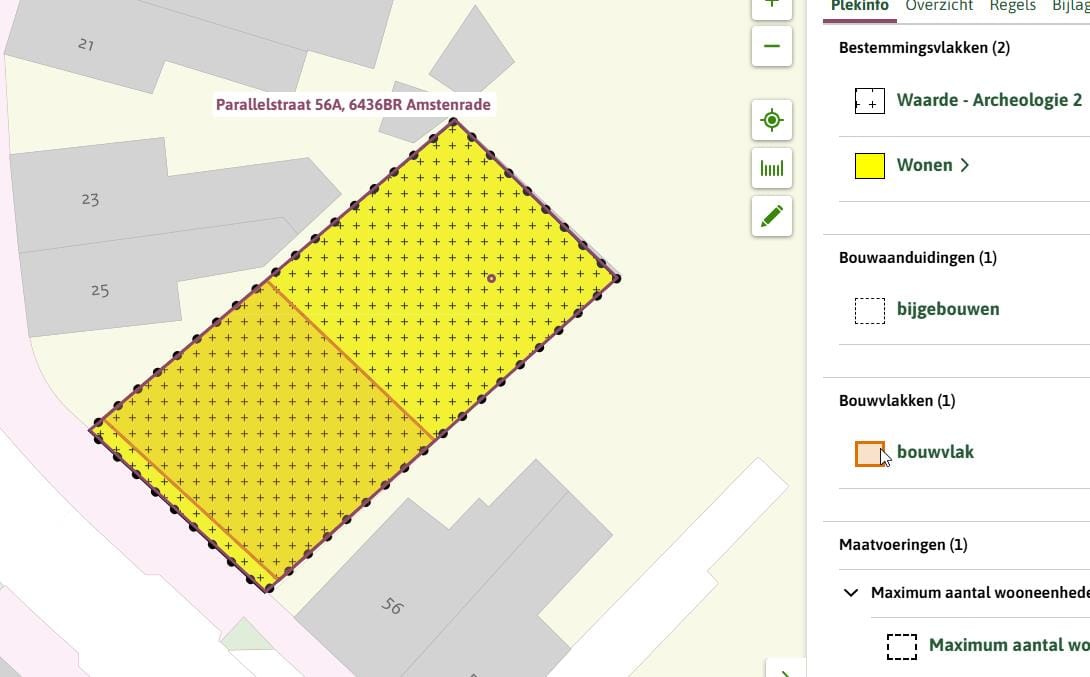
Task: Center map on my location
Action: click(771, 121)
